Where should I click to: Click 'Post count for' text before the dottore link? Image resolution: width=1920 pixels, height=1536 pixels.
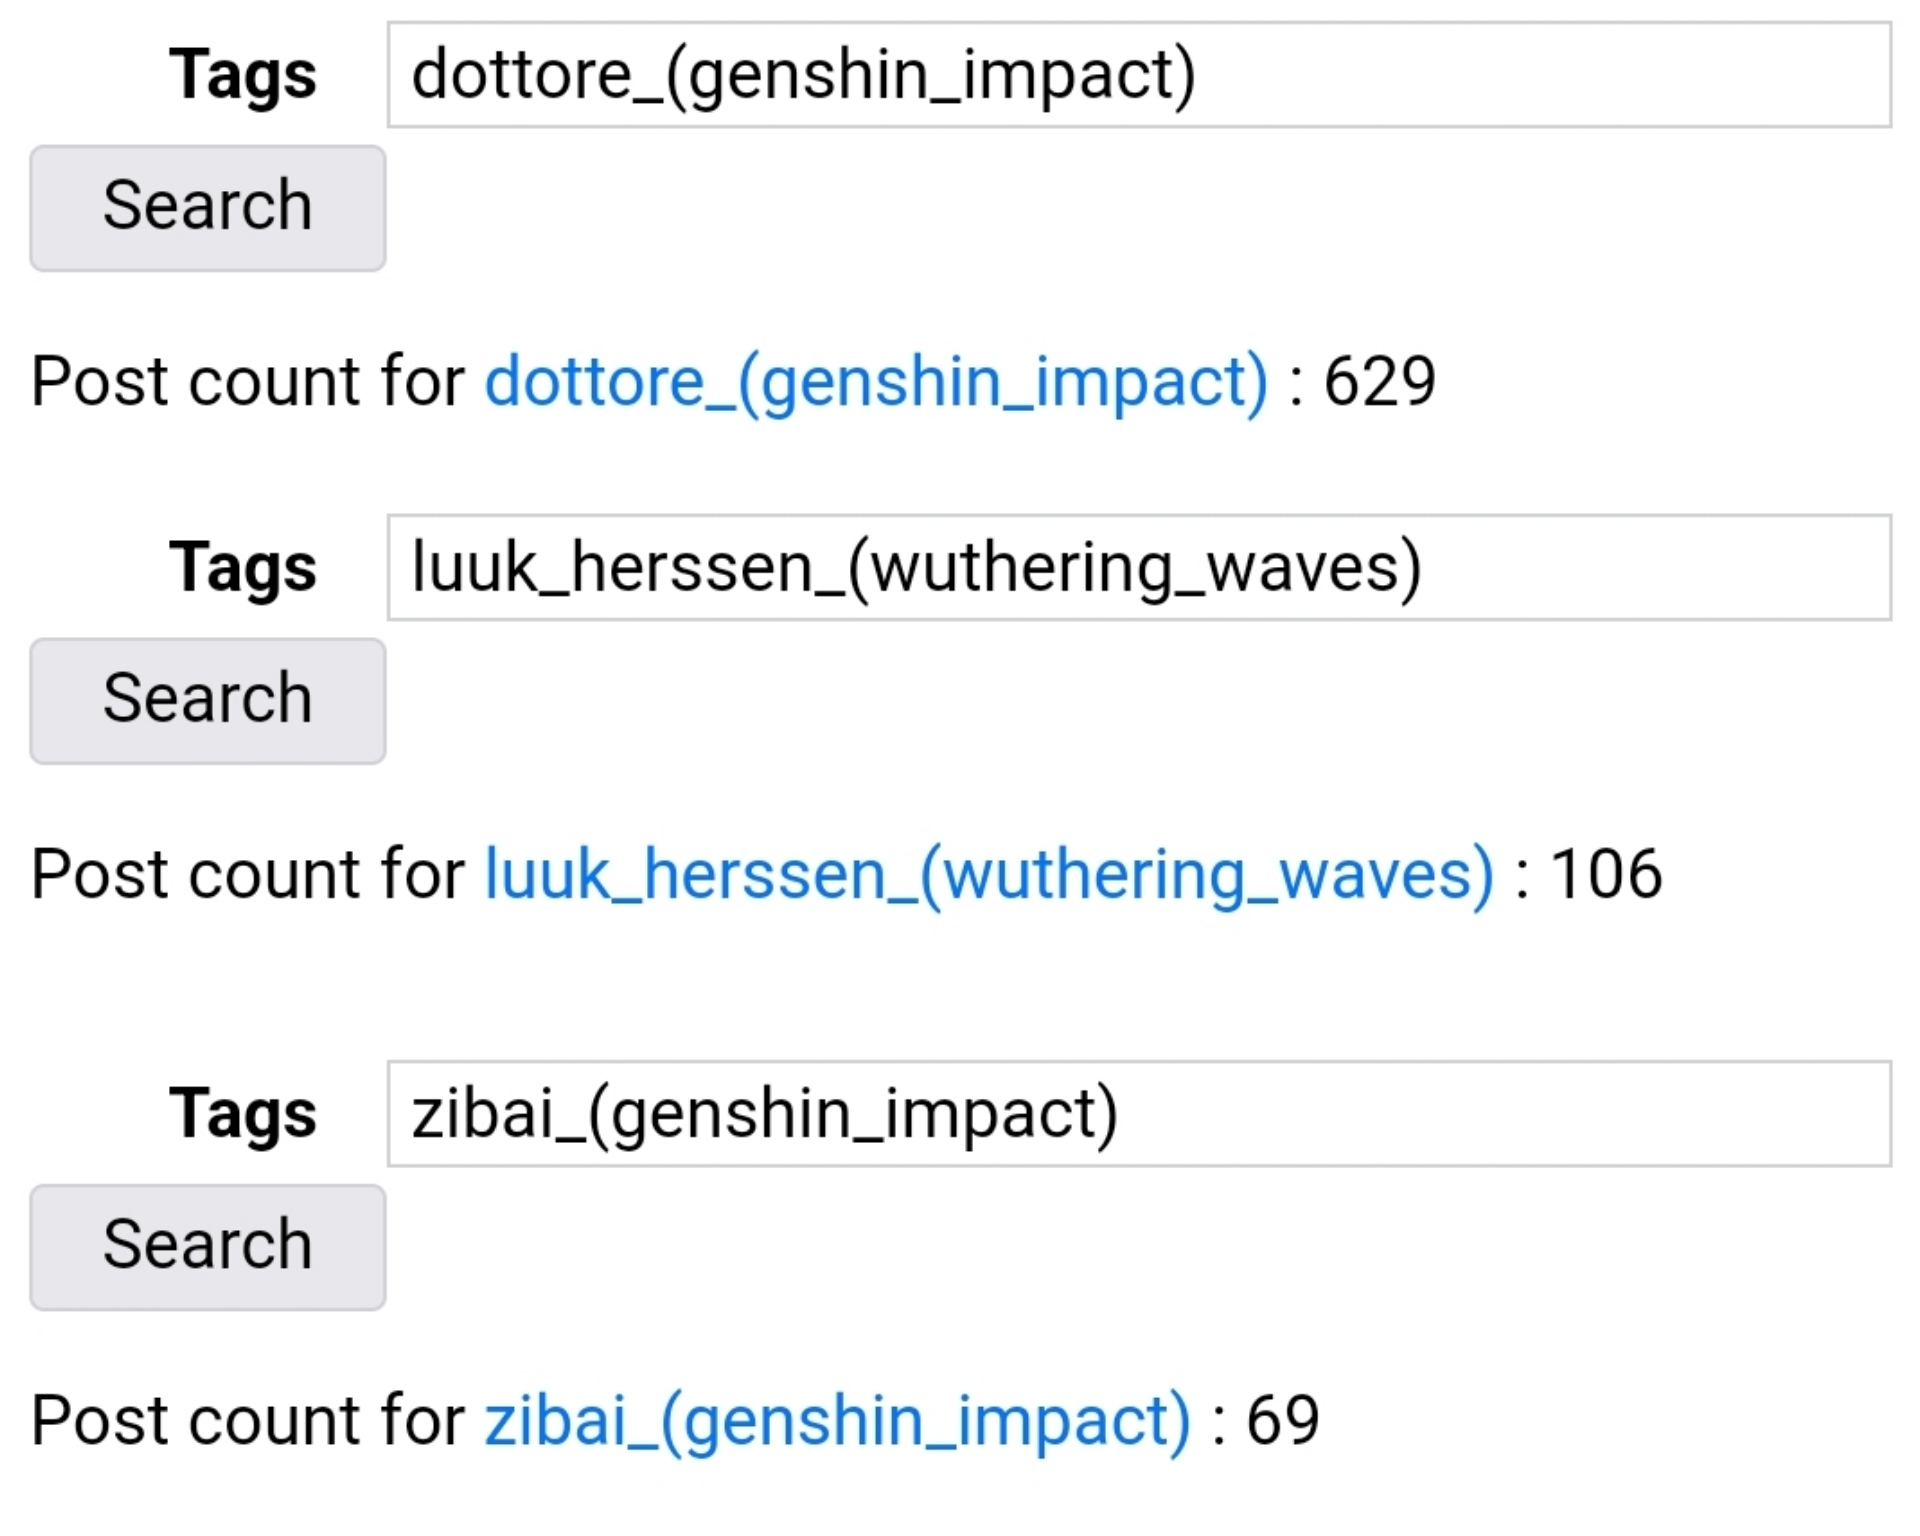(x=248, y=381)
